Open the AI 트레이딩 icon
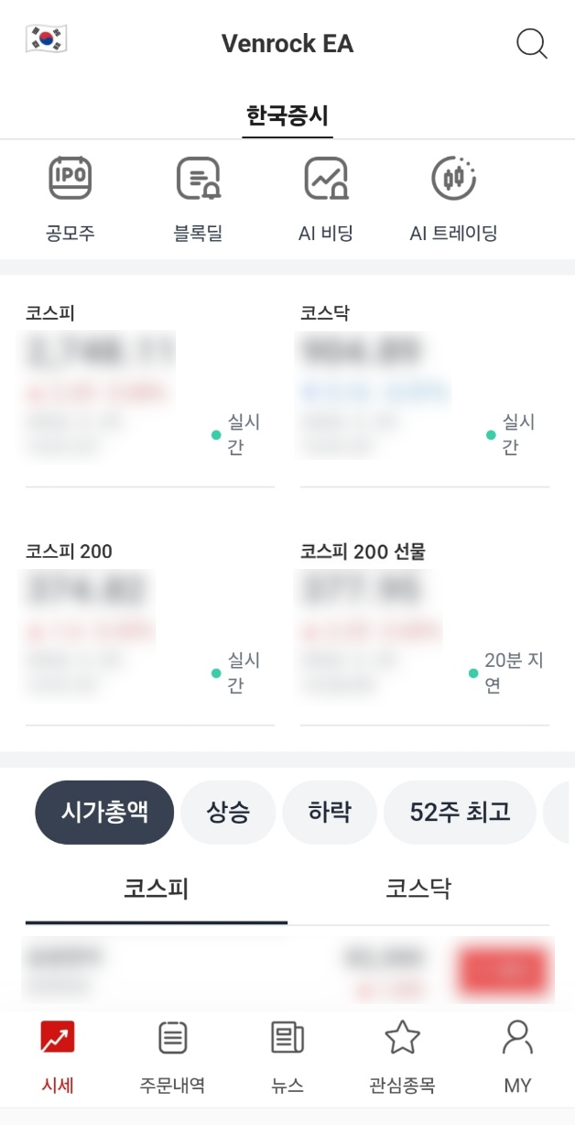This screenshot has height=1125, width=575. coord(454,178)
